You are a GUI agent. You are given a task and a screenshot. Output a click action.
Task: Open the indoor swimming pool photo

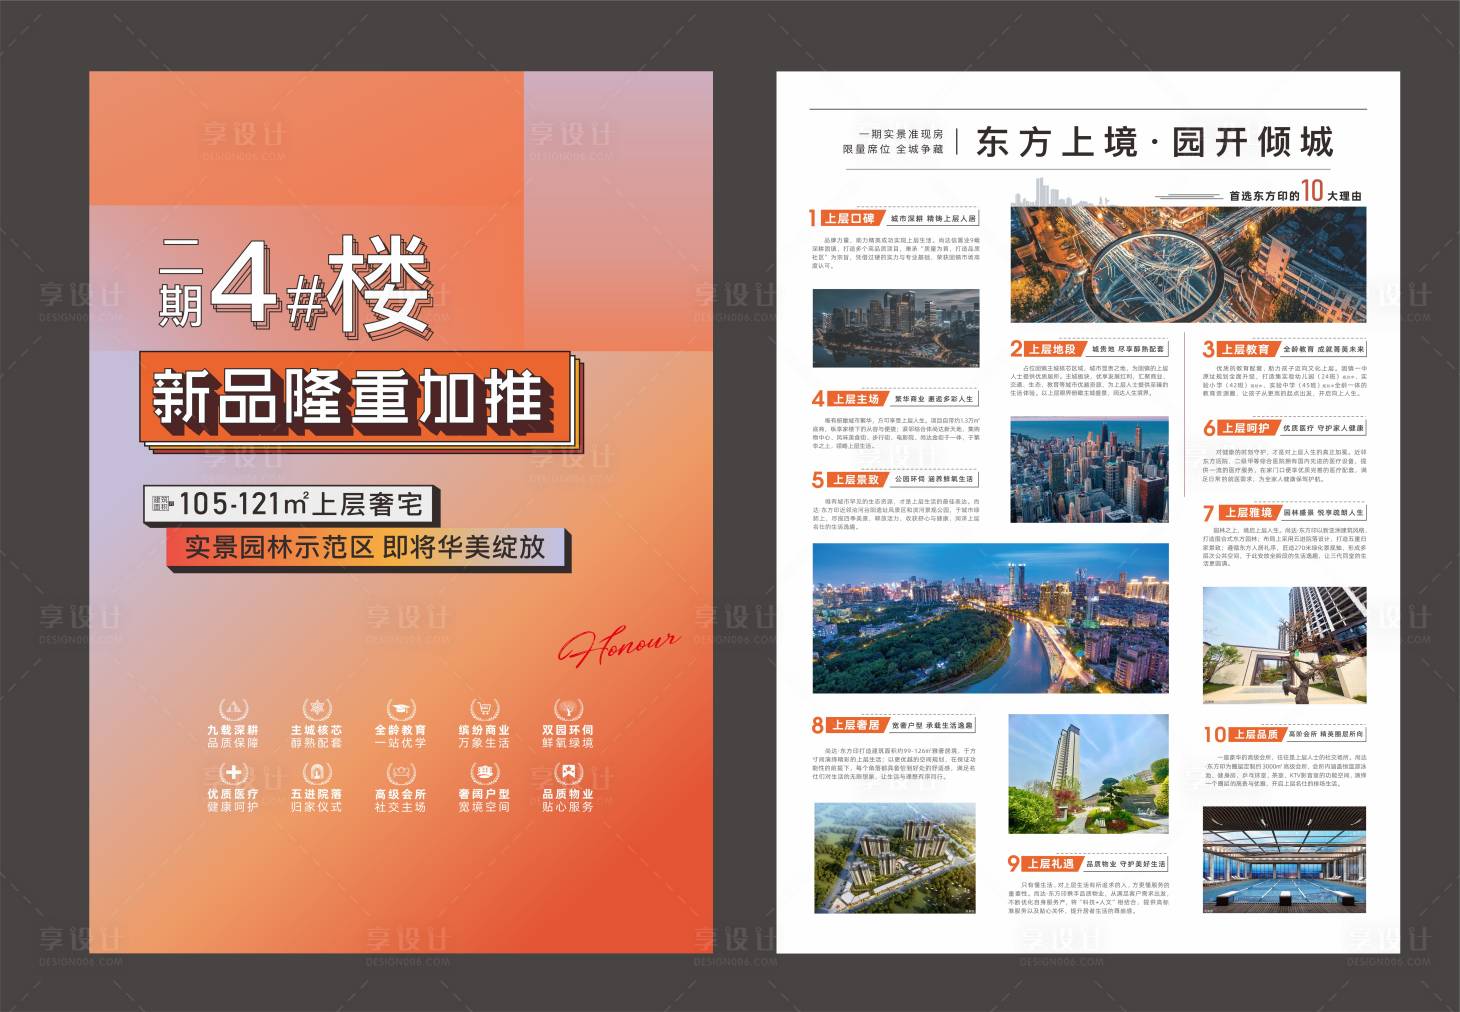(x=1284, y=862)
